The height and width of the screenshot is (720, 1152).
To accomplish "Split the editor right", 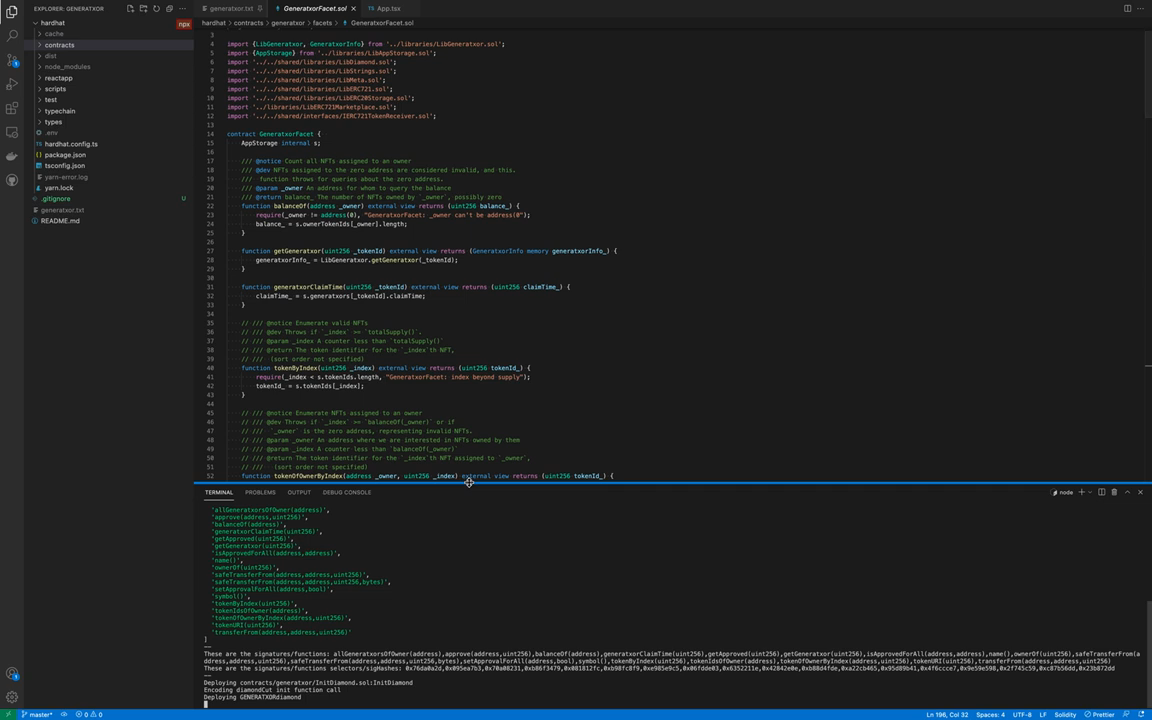I will pyautogui.click(x=1127, y=9).
